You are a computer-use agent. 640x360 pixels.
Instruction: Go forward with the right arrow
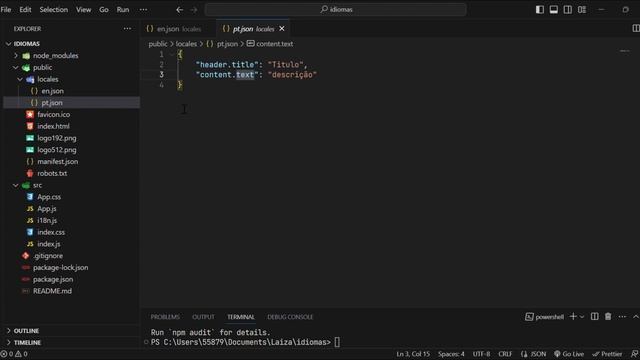[x=193, y=9]
